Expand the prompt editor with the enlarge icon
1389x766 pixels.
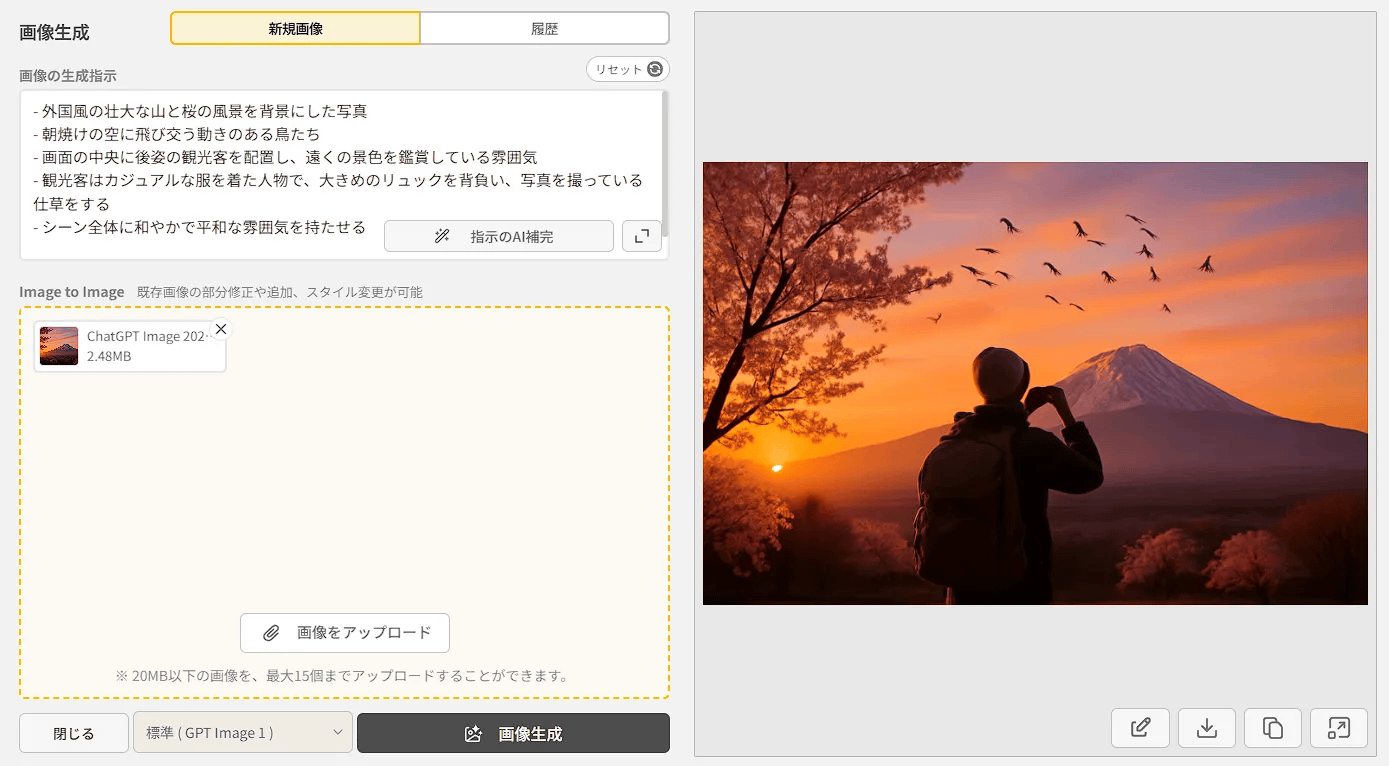coord(641,236)
